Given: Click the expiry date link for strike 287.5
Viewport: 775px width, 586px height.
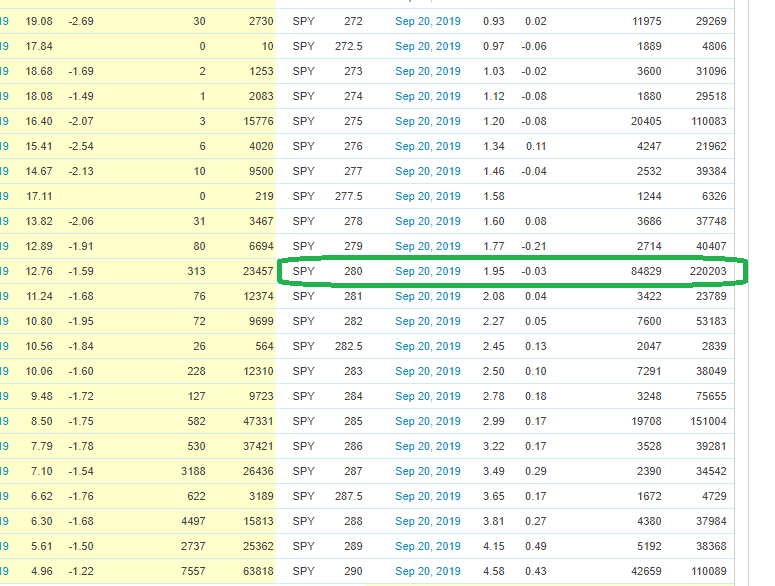Looking at the screenshot, I should tap(427, 496).
